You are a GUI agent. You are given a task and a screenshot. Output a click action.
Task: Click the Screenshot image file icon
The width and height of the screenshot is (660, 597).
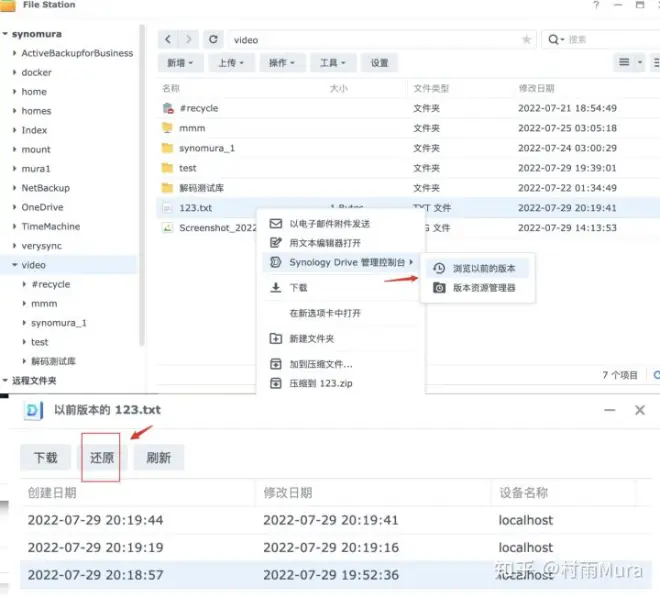(168, 228)
